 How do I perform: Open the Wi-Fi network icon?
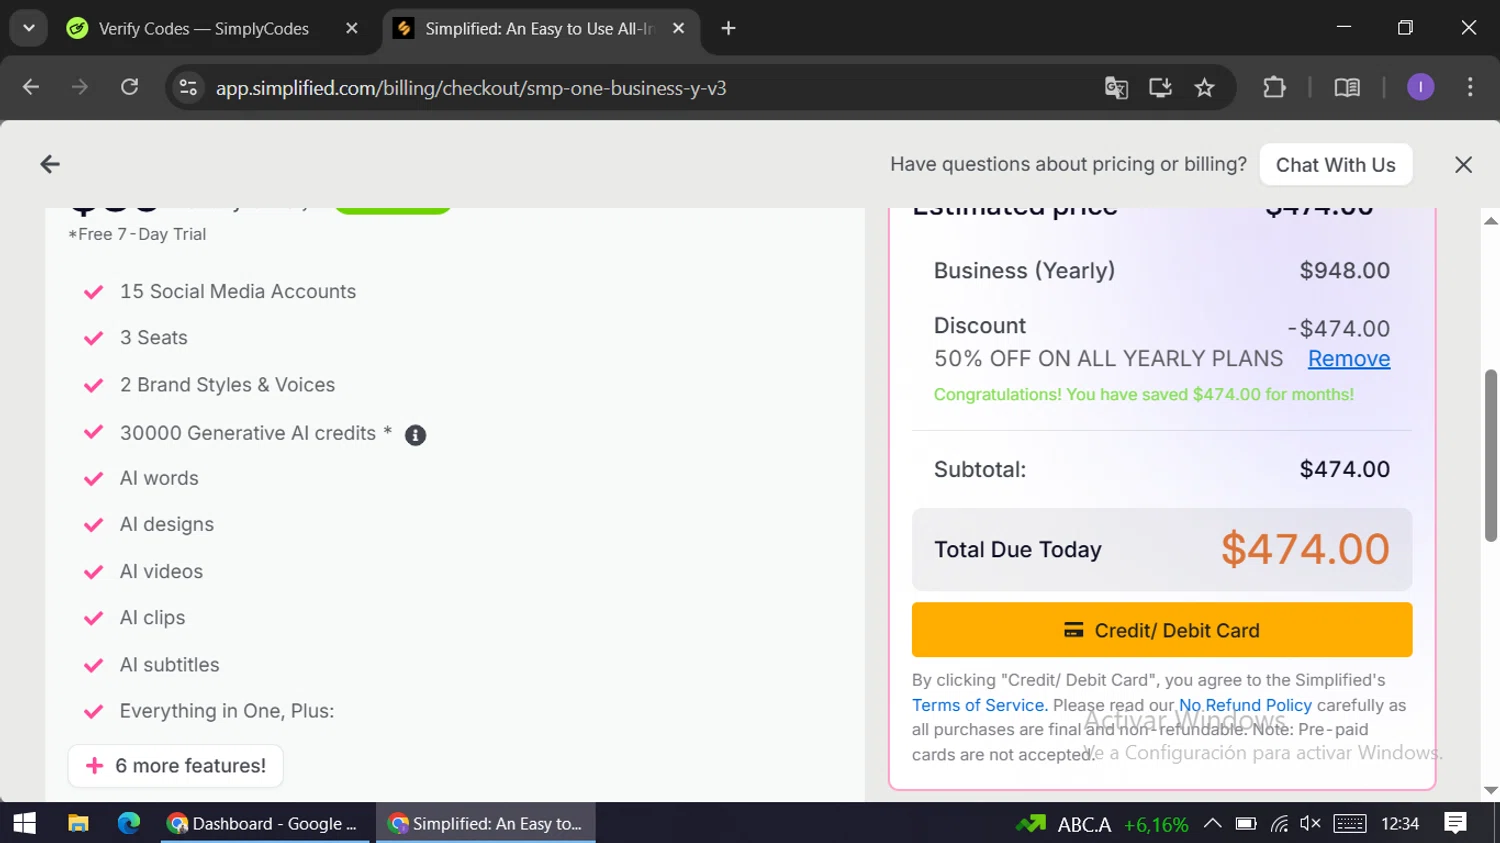pos(1279,824)
